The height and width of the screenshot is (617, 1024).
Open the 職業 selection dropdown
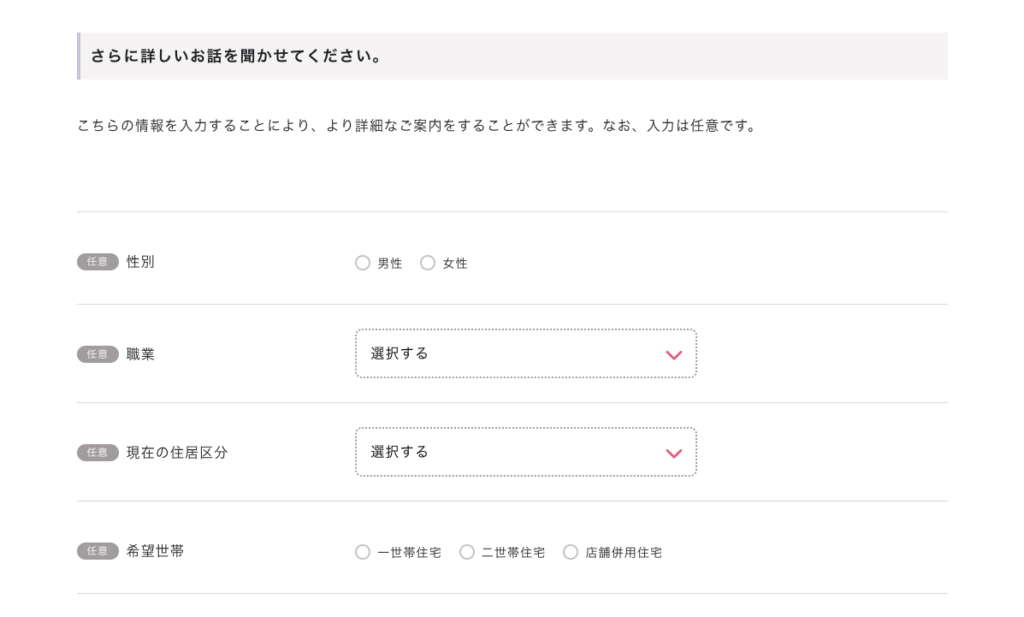coord(526,353)
